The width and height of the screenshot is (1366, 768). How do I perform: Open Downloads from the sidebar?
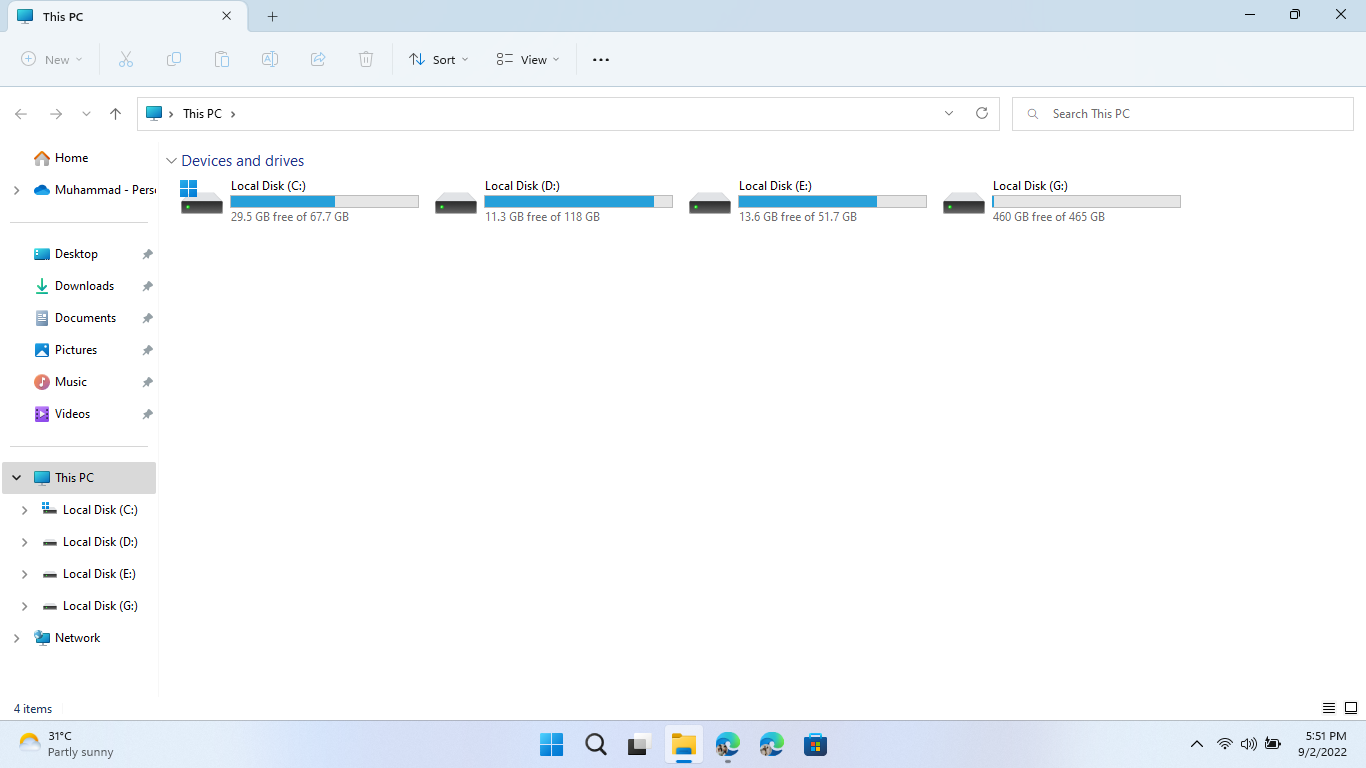point(83,285)
